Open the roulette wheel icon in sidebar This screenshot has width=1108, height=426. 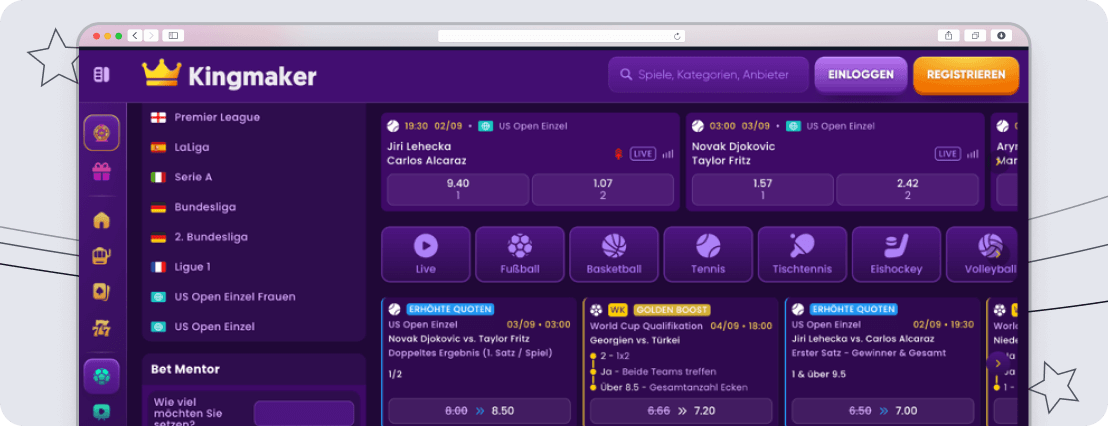tap(102, 133)
